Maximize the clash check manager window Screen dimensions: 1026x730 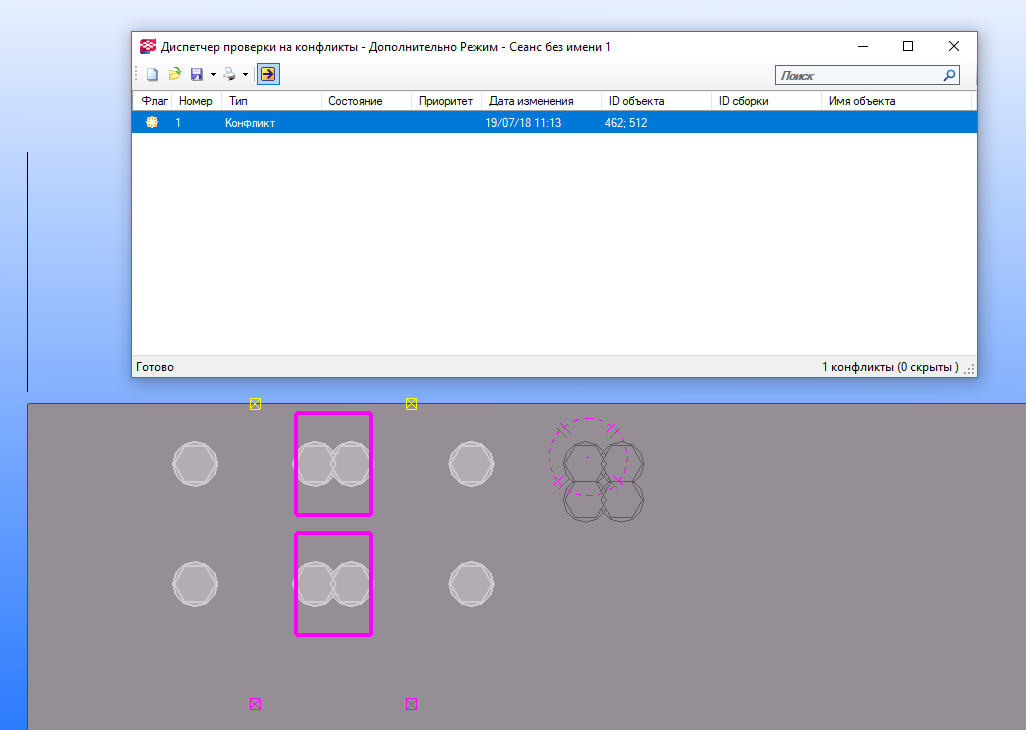[x=908, y=46]
